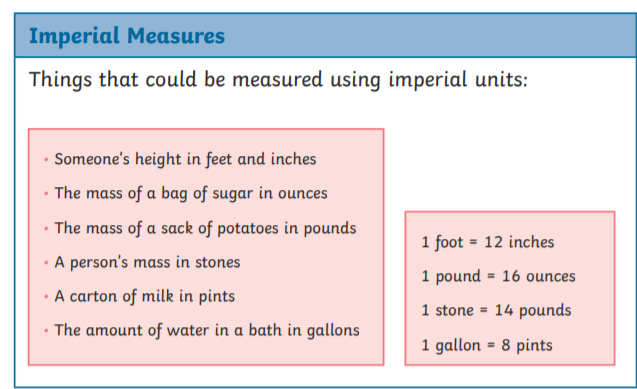Click the bullet before A person's mass
637x389 pixels.
coord(46,263)
